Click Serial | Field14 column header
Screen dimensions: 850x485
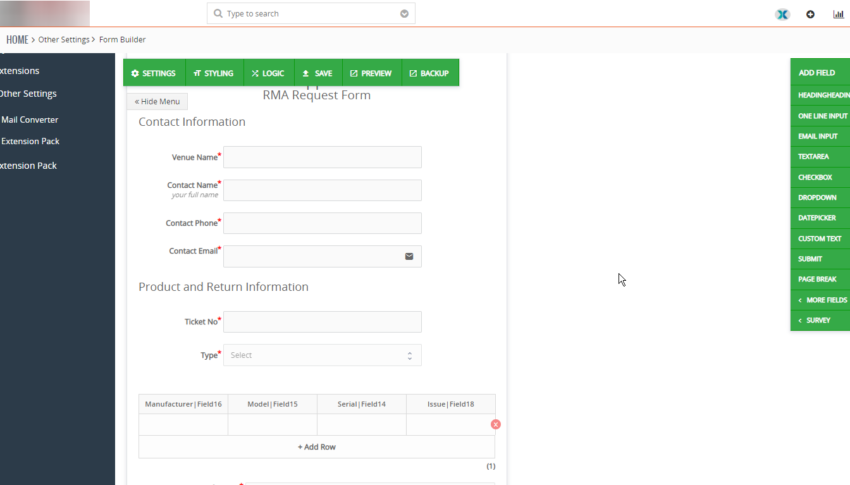362,404
